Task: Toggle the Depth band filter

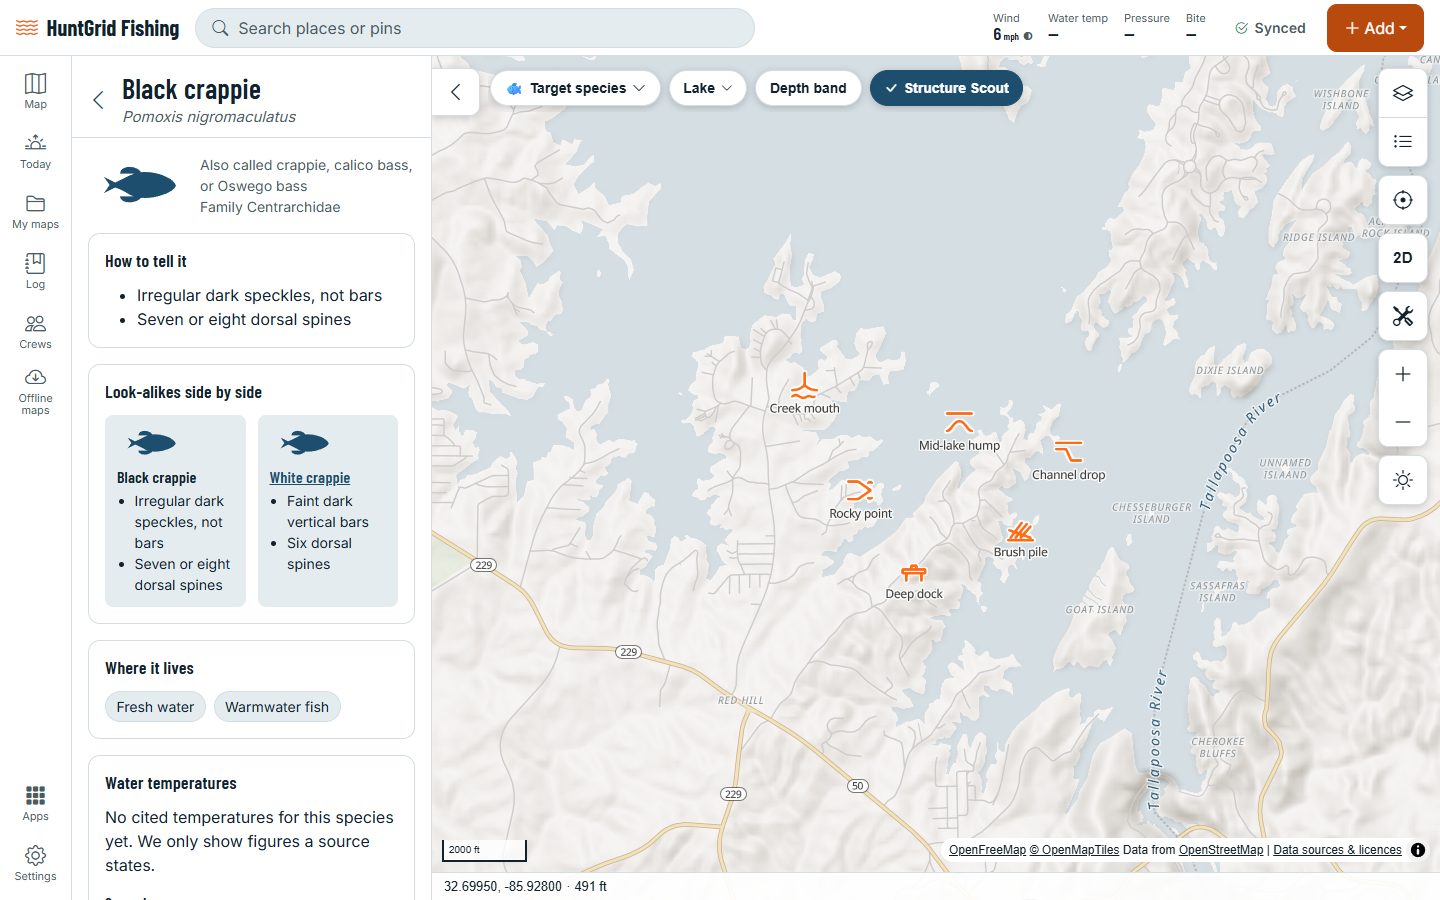Action: (x=808, y=88)
